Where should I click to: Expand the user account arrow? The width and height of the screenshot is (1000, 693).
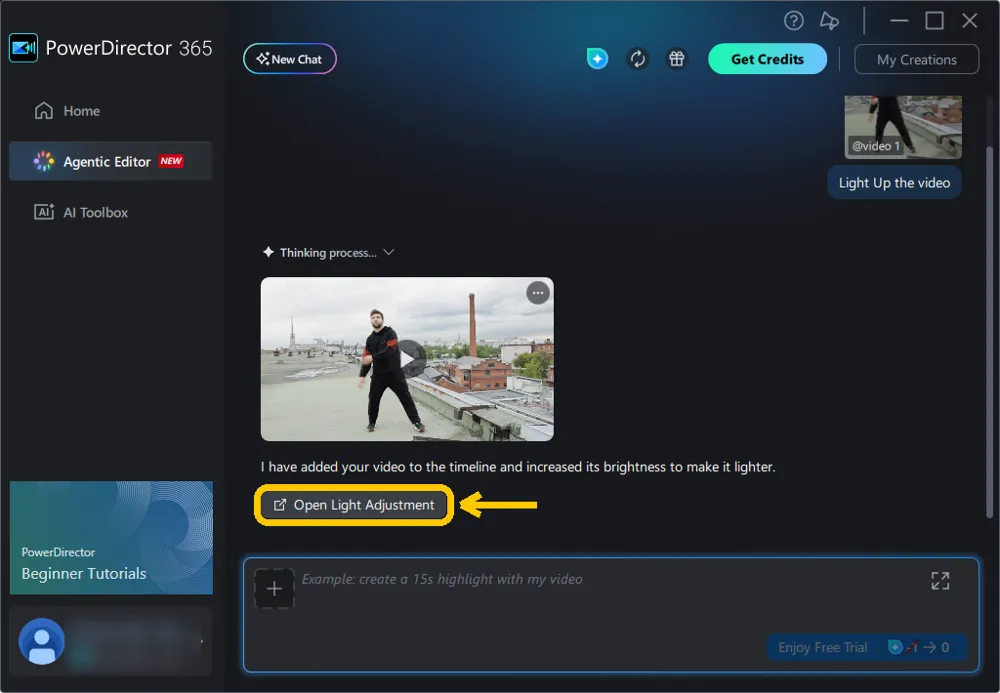(x=202, y=641)
